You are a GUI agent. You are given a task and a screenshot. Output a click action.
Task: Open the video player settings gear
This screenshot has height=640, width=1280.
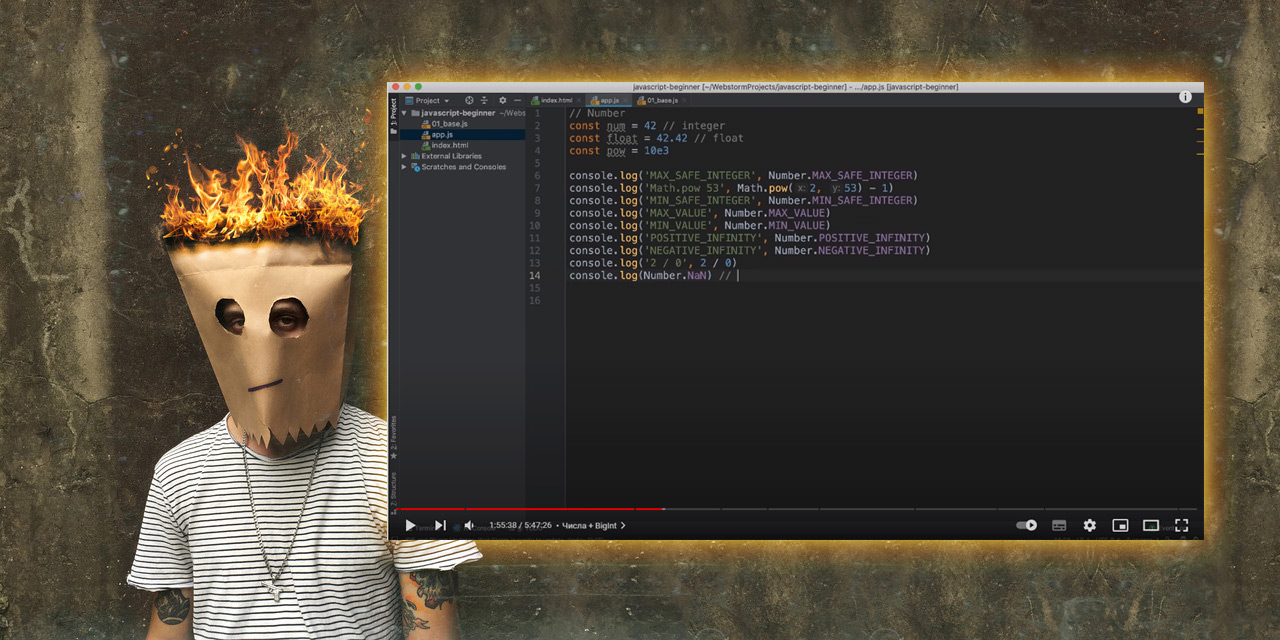pos(1089,525)
